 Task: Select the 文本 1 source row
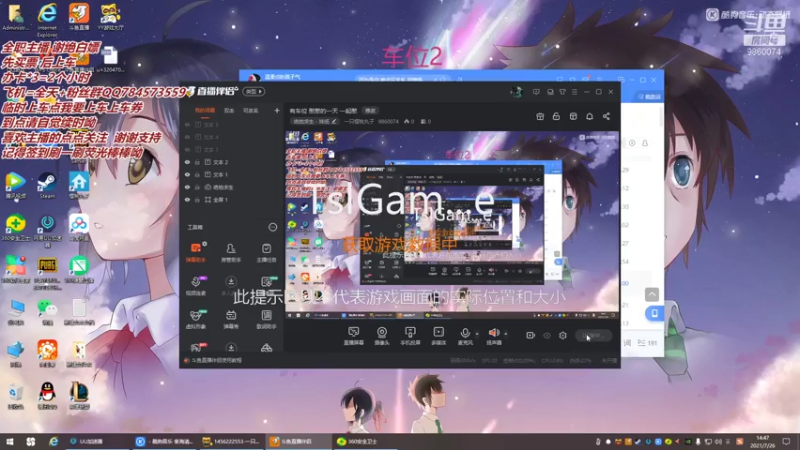(232, 174)
